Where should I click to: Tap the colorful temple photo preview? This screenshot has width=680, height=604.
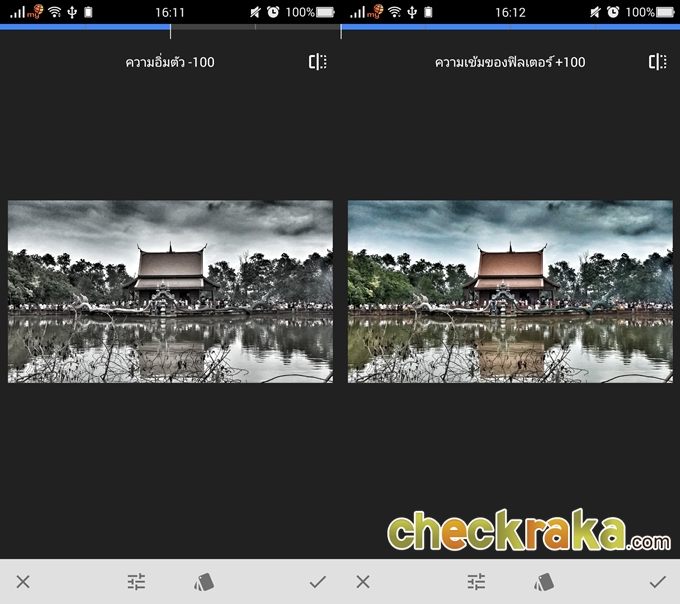tap(510, 291)
